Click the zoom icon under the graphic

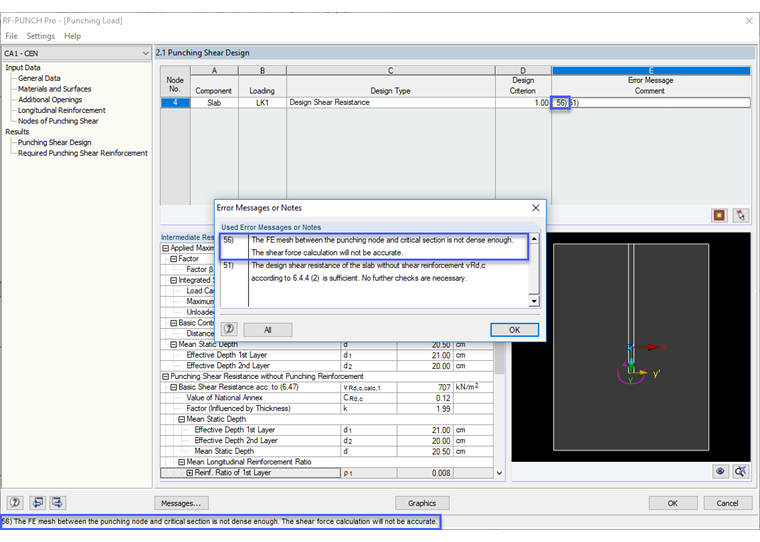(x=740, y=471)
